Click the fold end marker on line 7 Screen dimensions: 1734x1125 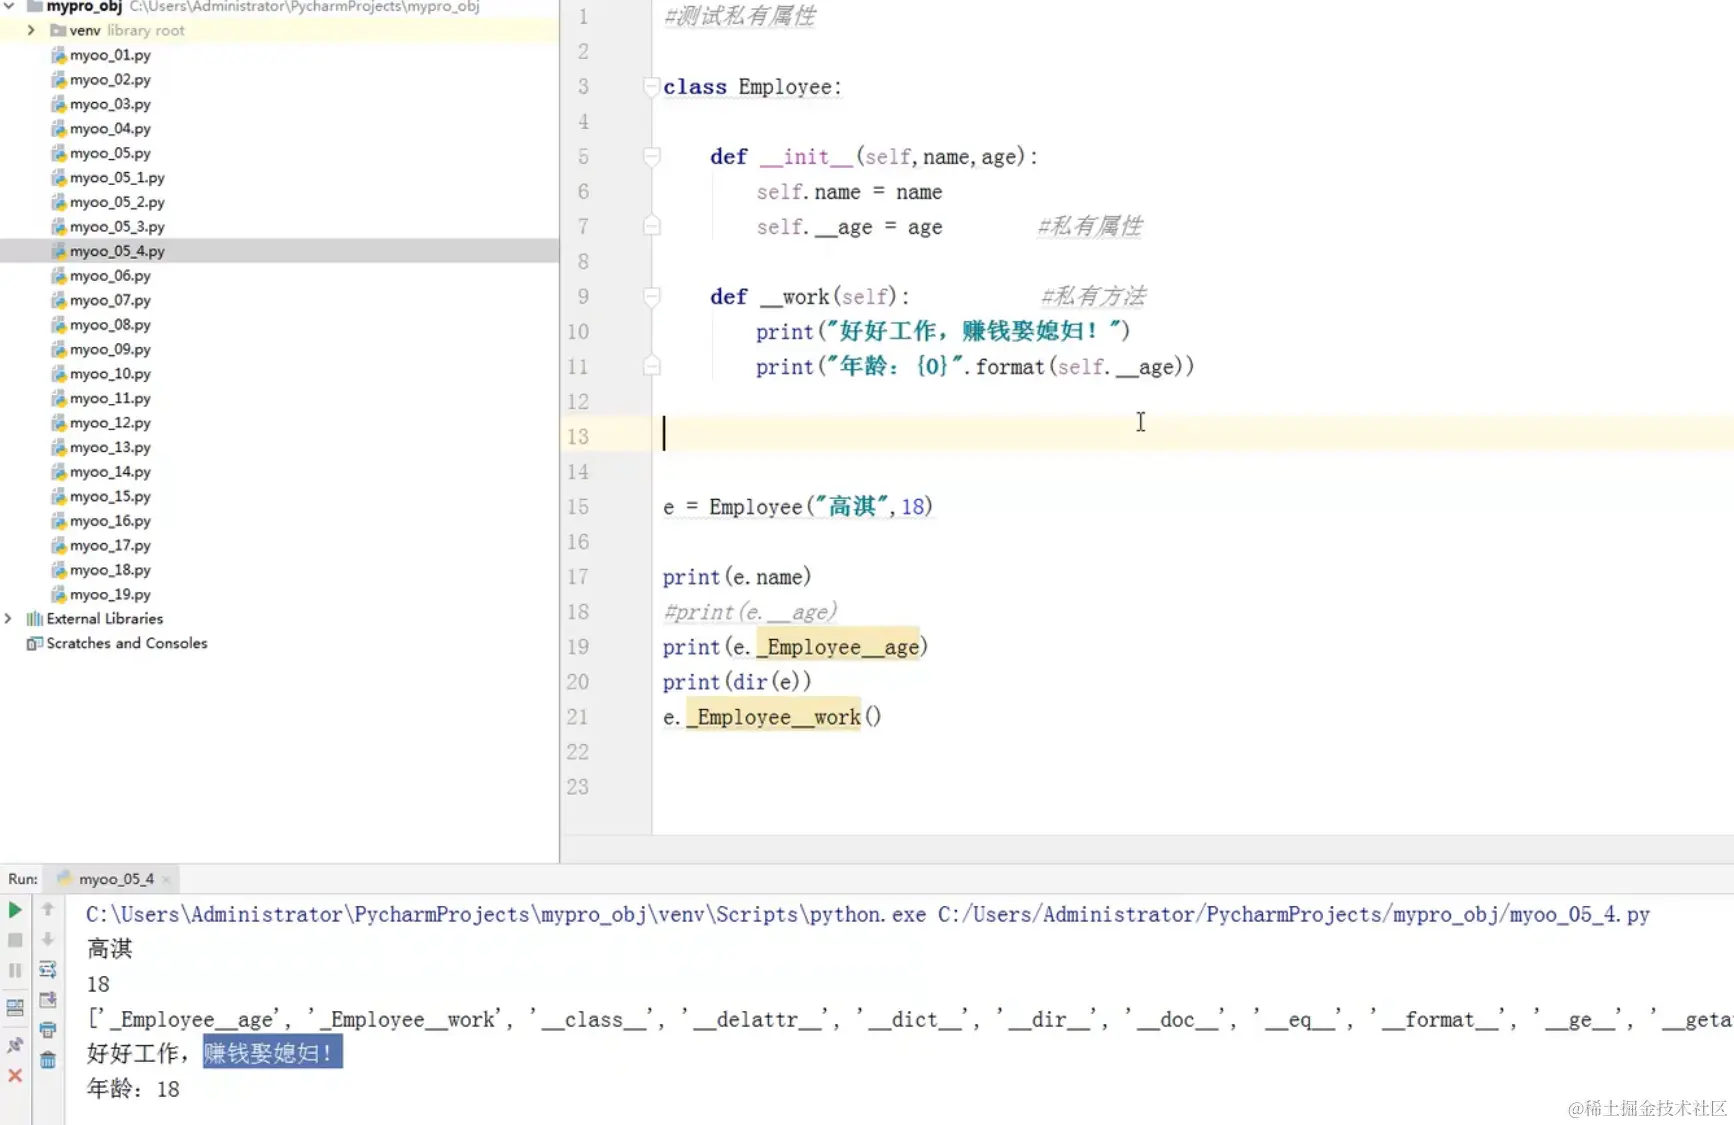pyautogui.click(x=651, y=226)
